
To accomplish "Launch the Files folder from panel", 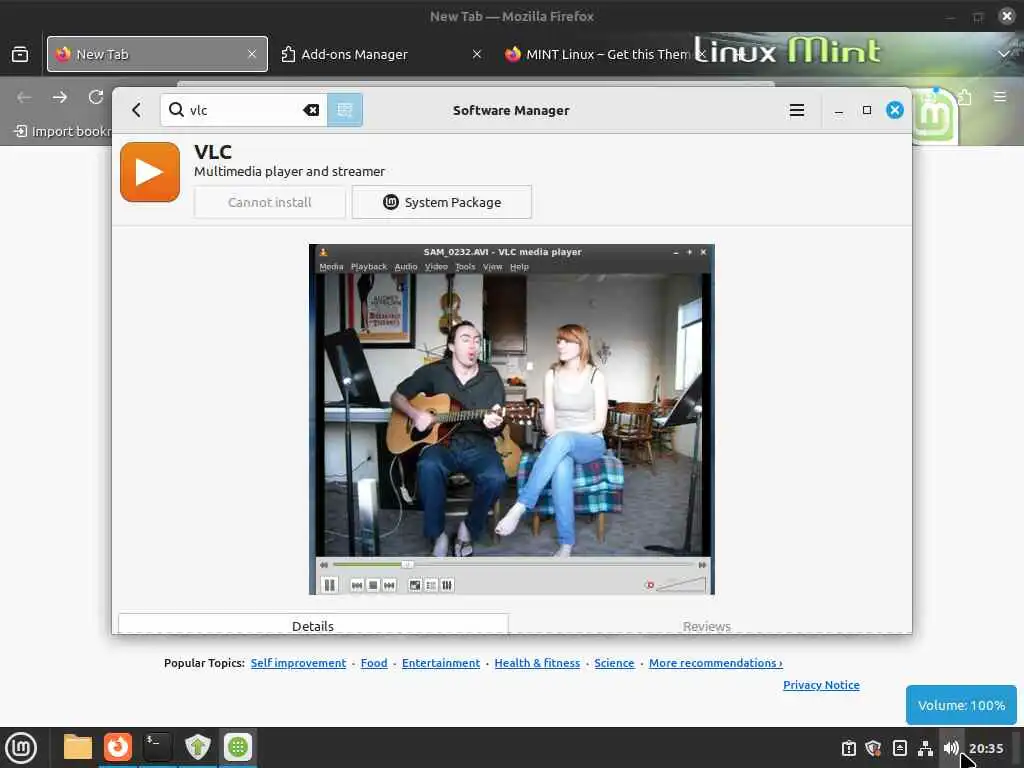I will [x=78, y=747].
